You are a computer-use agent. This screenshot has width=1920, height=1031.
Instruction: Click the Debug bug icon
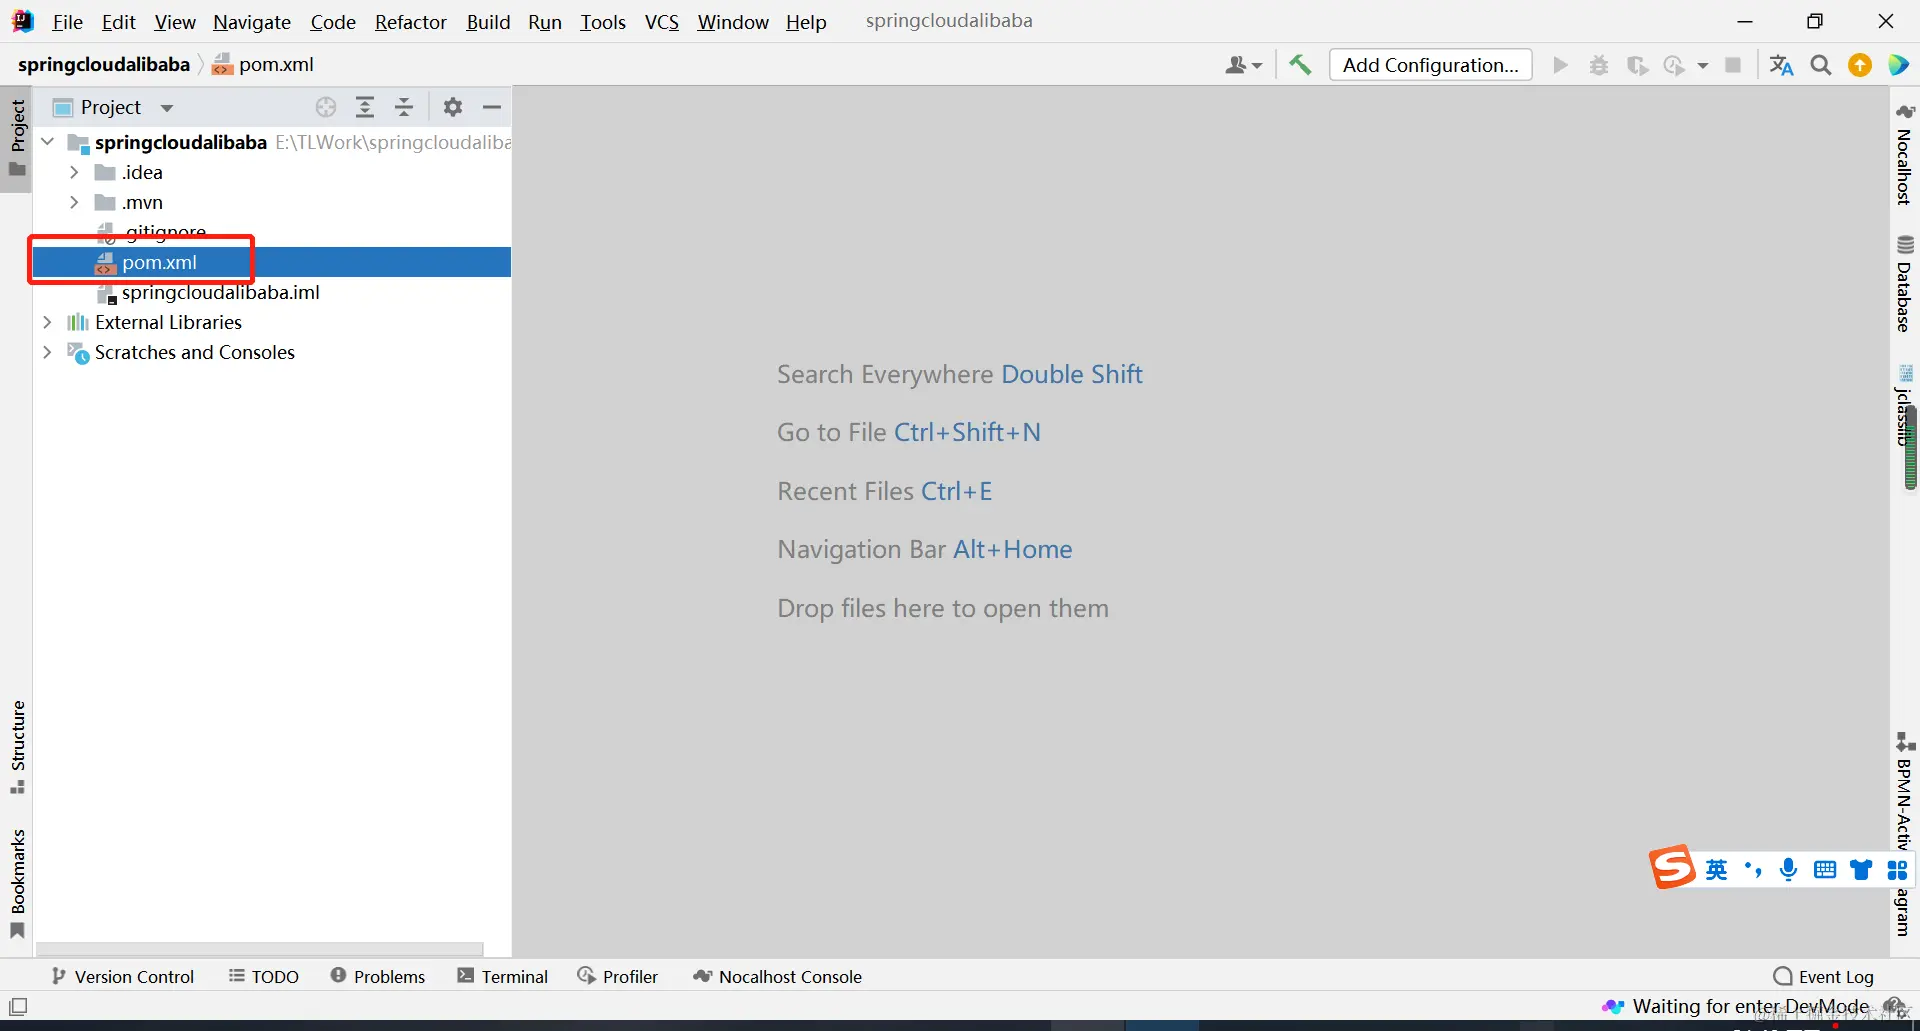pos(1599,65)
